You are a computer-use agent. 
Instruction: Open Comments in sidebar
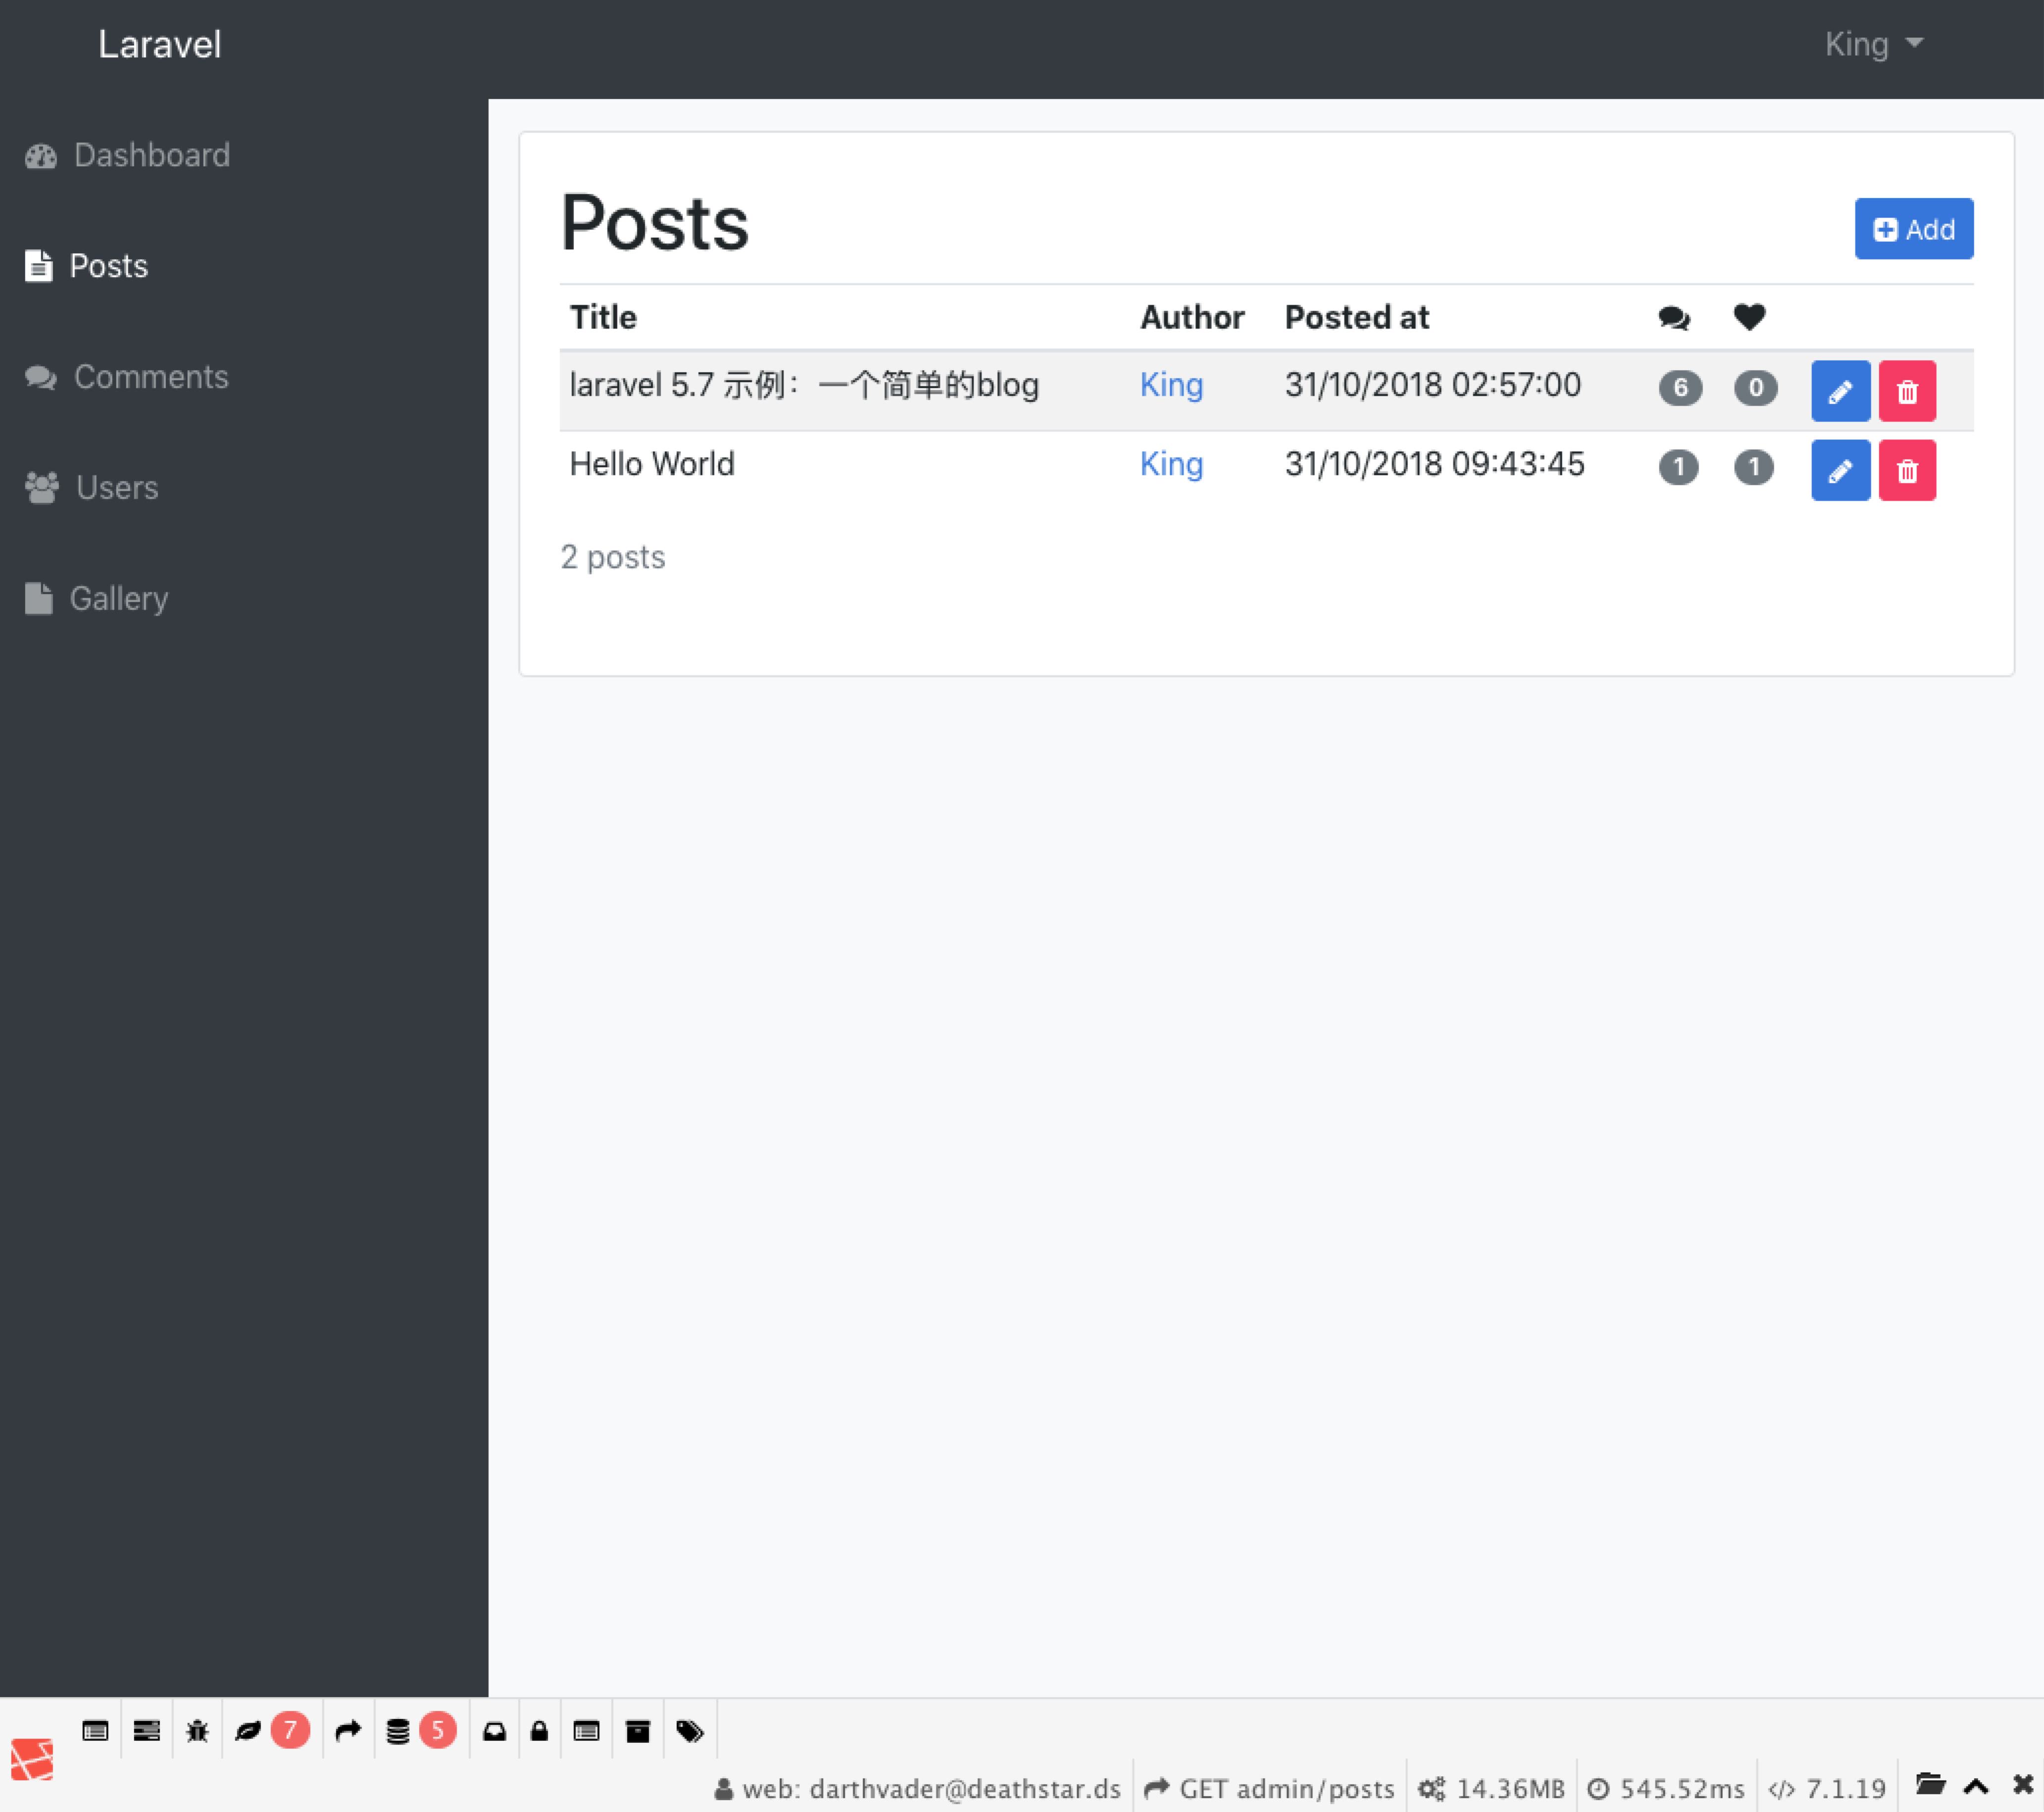pyautogui.click(x=126, y=377)
